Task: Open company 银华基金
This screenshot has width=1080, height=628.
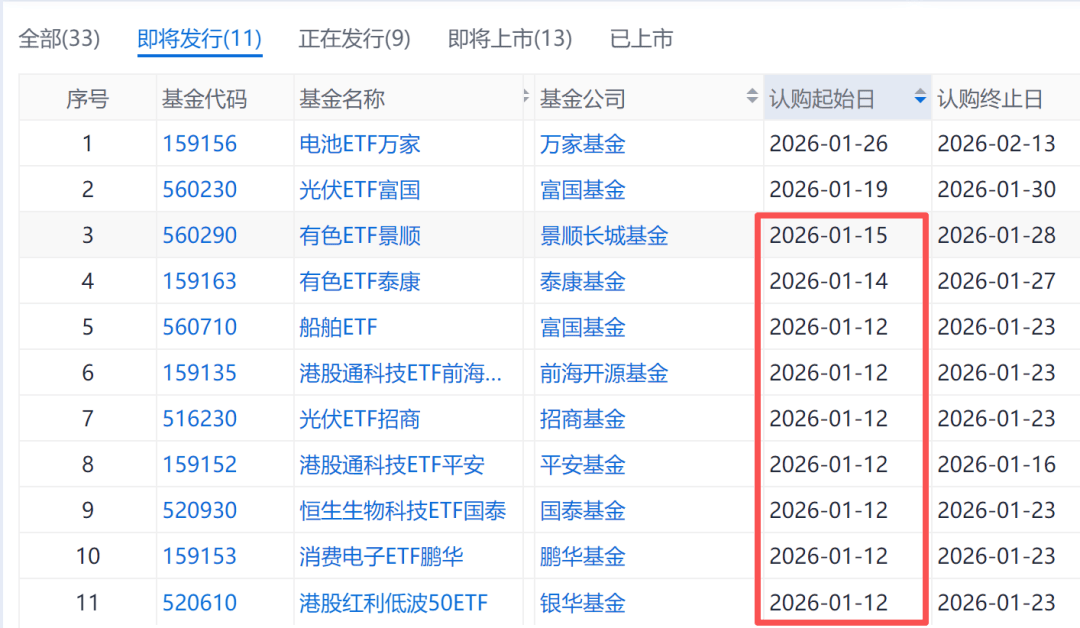Action: pos(583,603)
